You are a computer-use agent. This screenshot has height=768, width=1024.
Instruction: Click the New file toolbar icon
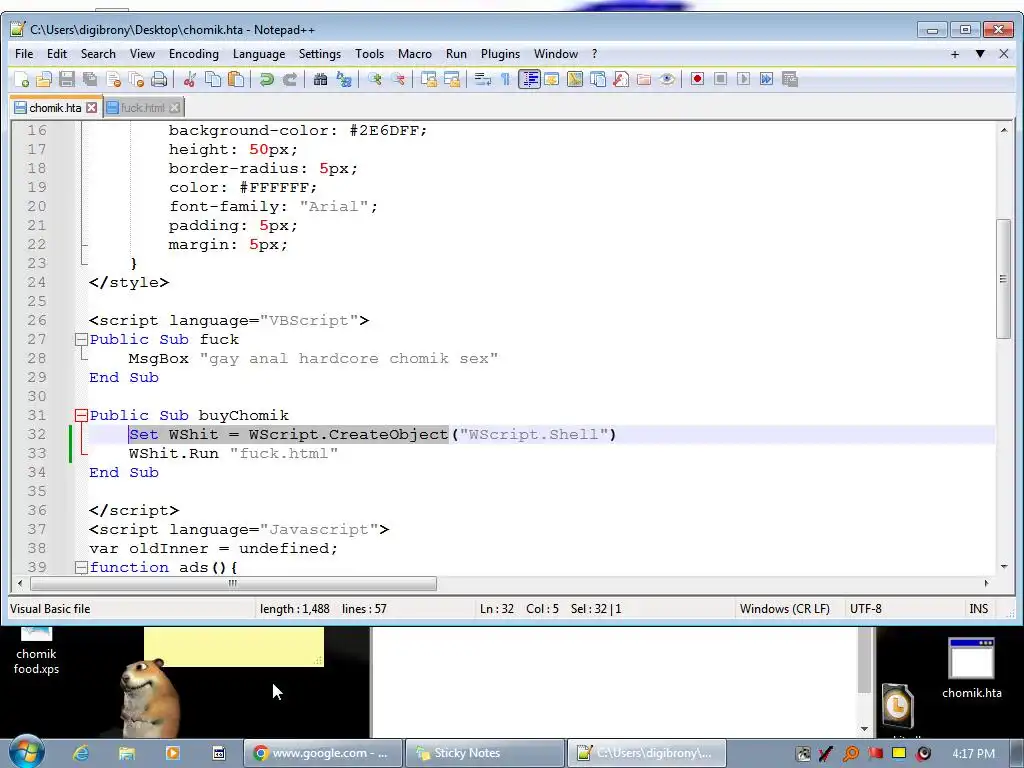click(x=22, y=80)
